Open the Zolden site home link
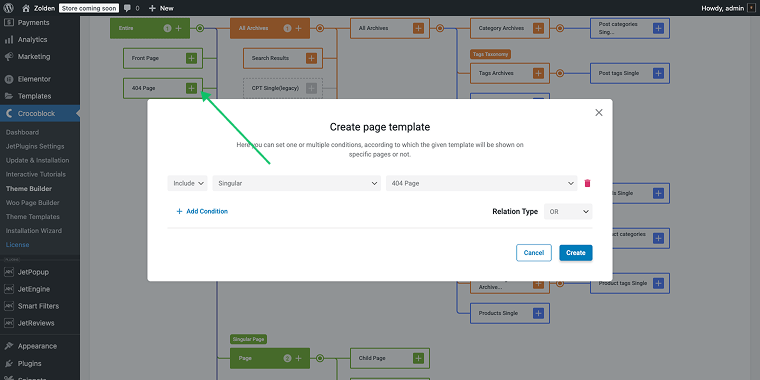The image size is (760, 380). point(38,8)
